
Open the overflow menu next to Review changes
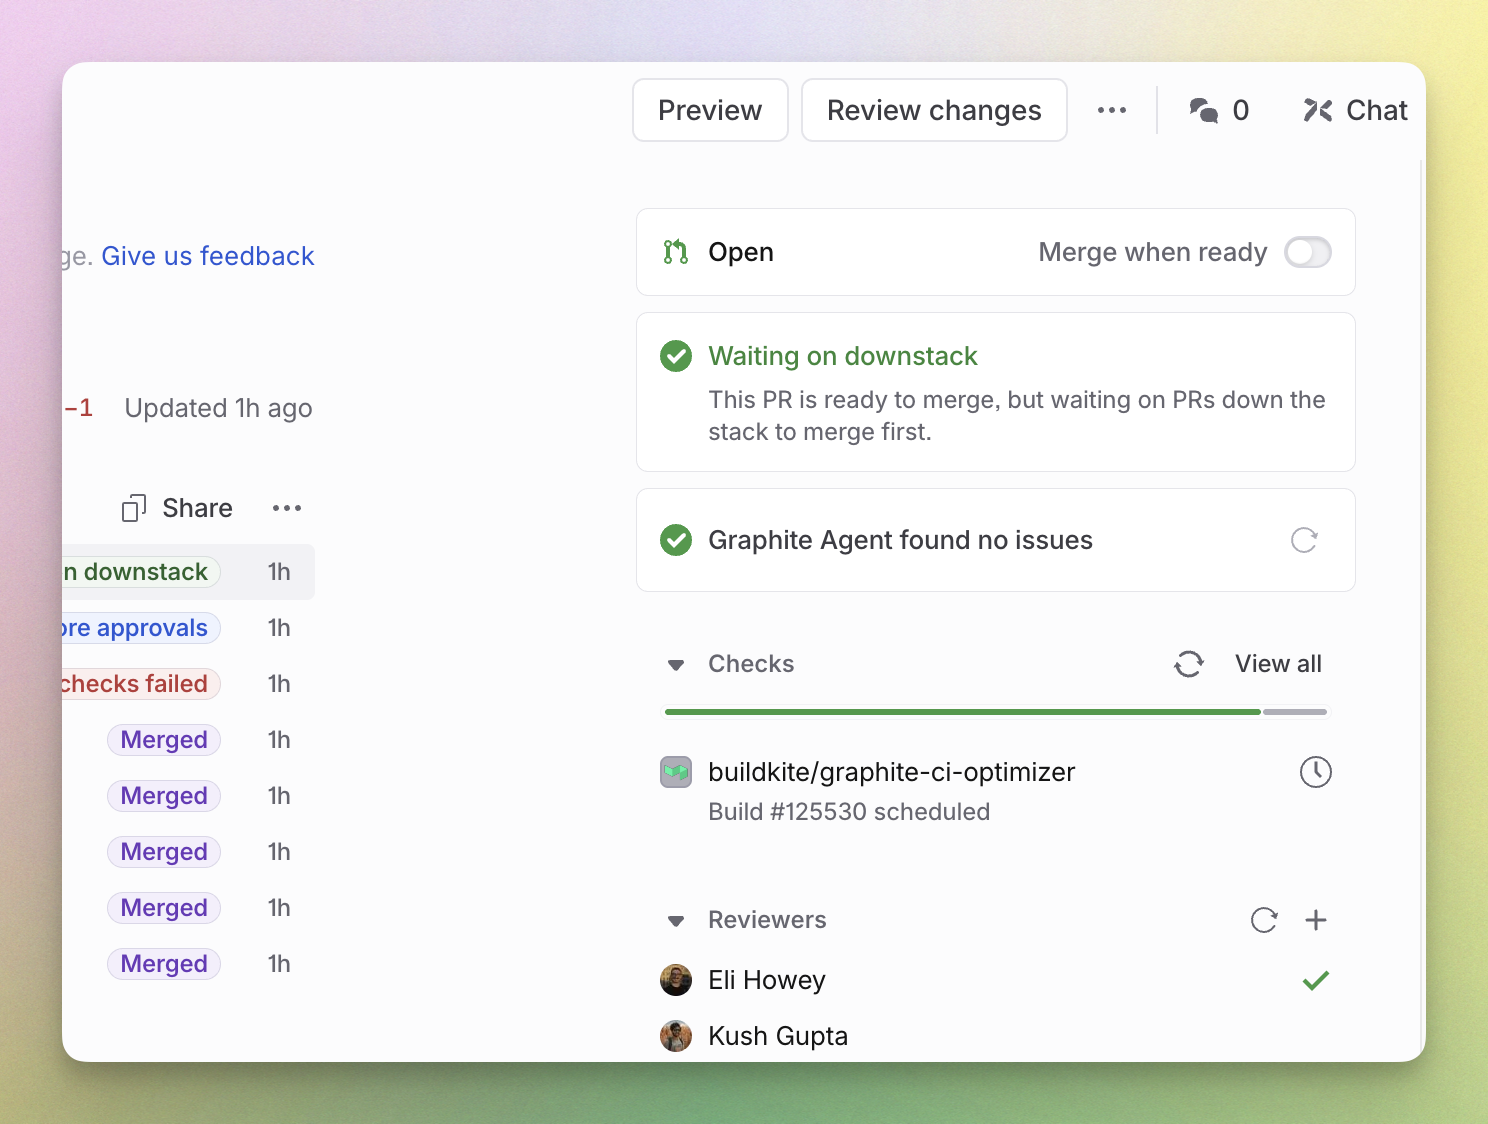1112,110
